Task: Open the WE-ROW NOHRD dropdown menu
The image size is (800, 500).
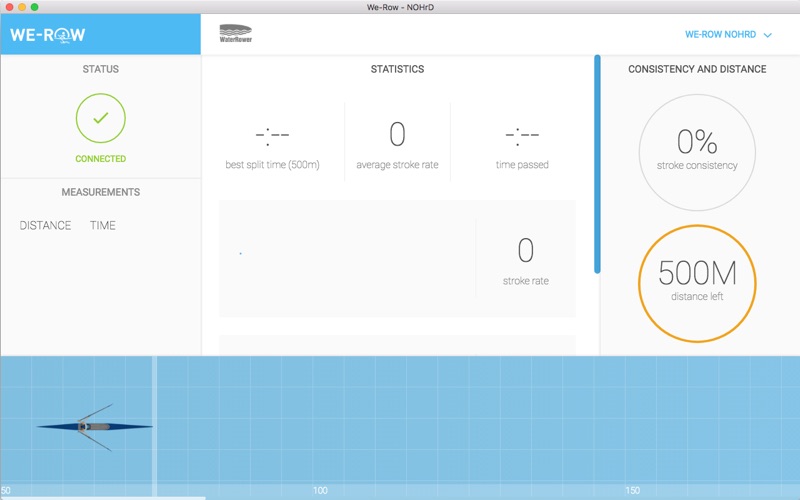Action: 728,35
